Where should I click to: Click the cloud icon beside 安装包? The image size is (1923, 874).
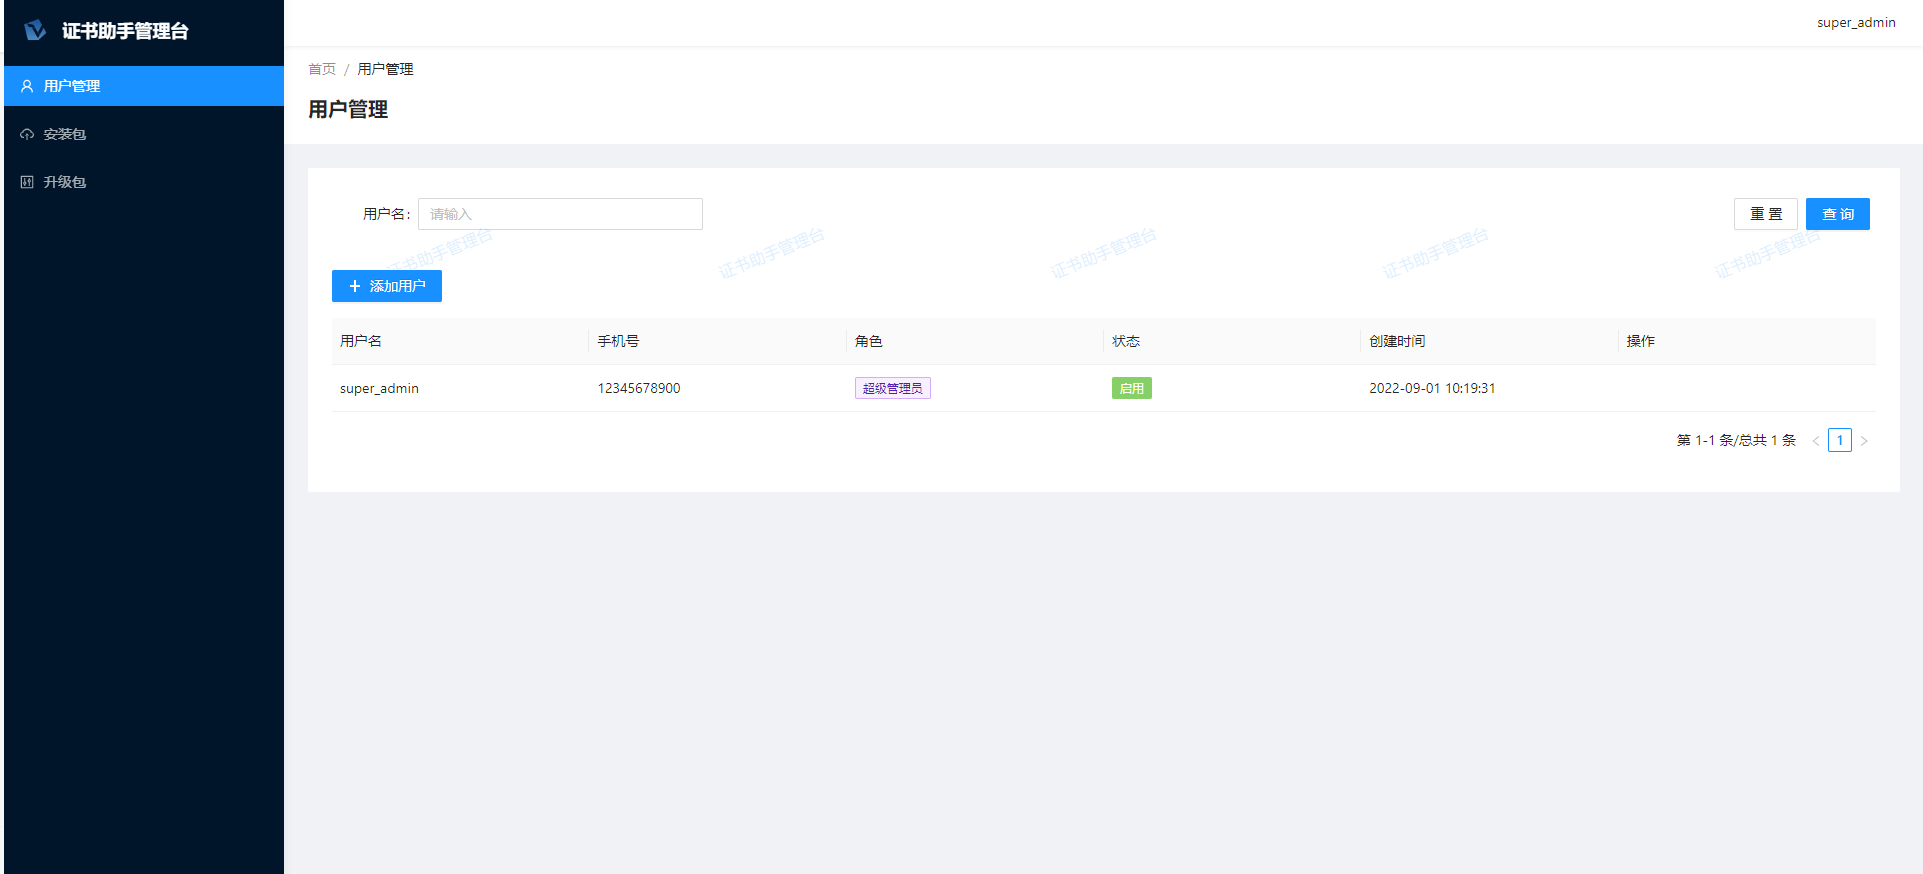(x=27, y=134)
